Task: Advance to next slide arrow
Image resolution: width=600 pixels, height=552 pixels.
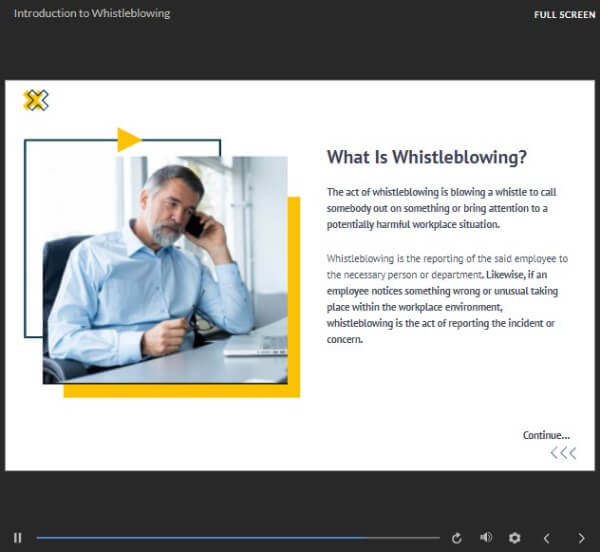Action: (x=582, y=538)
